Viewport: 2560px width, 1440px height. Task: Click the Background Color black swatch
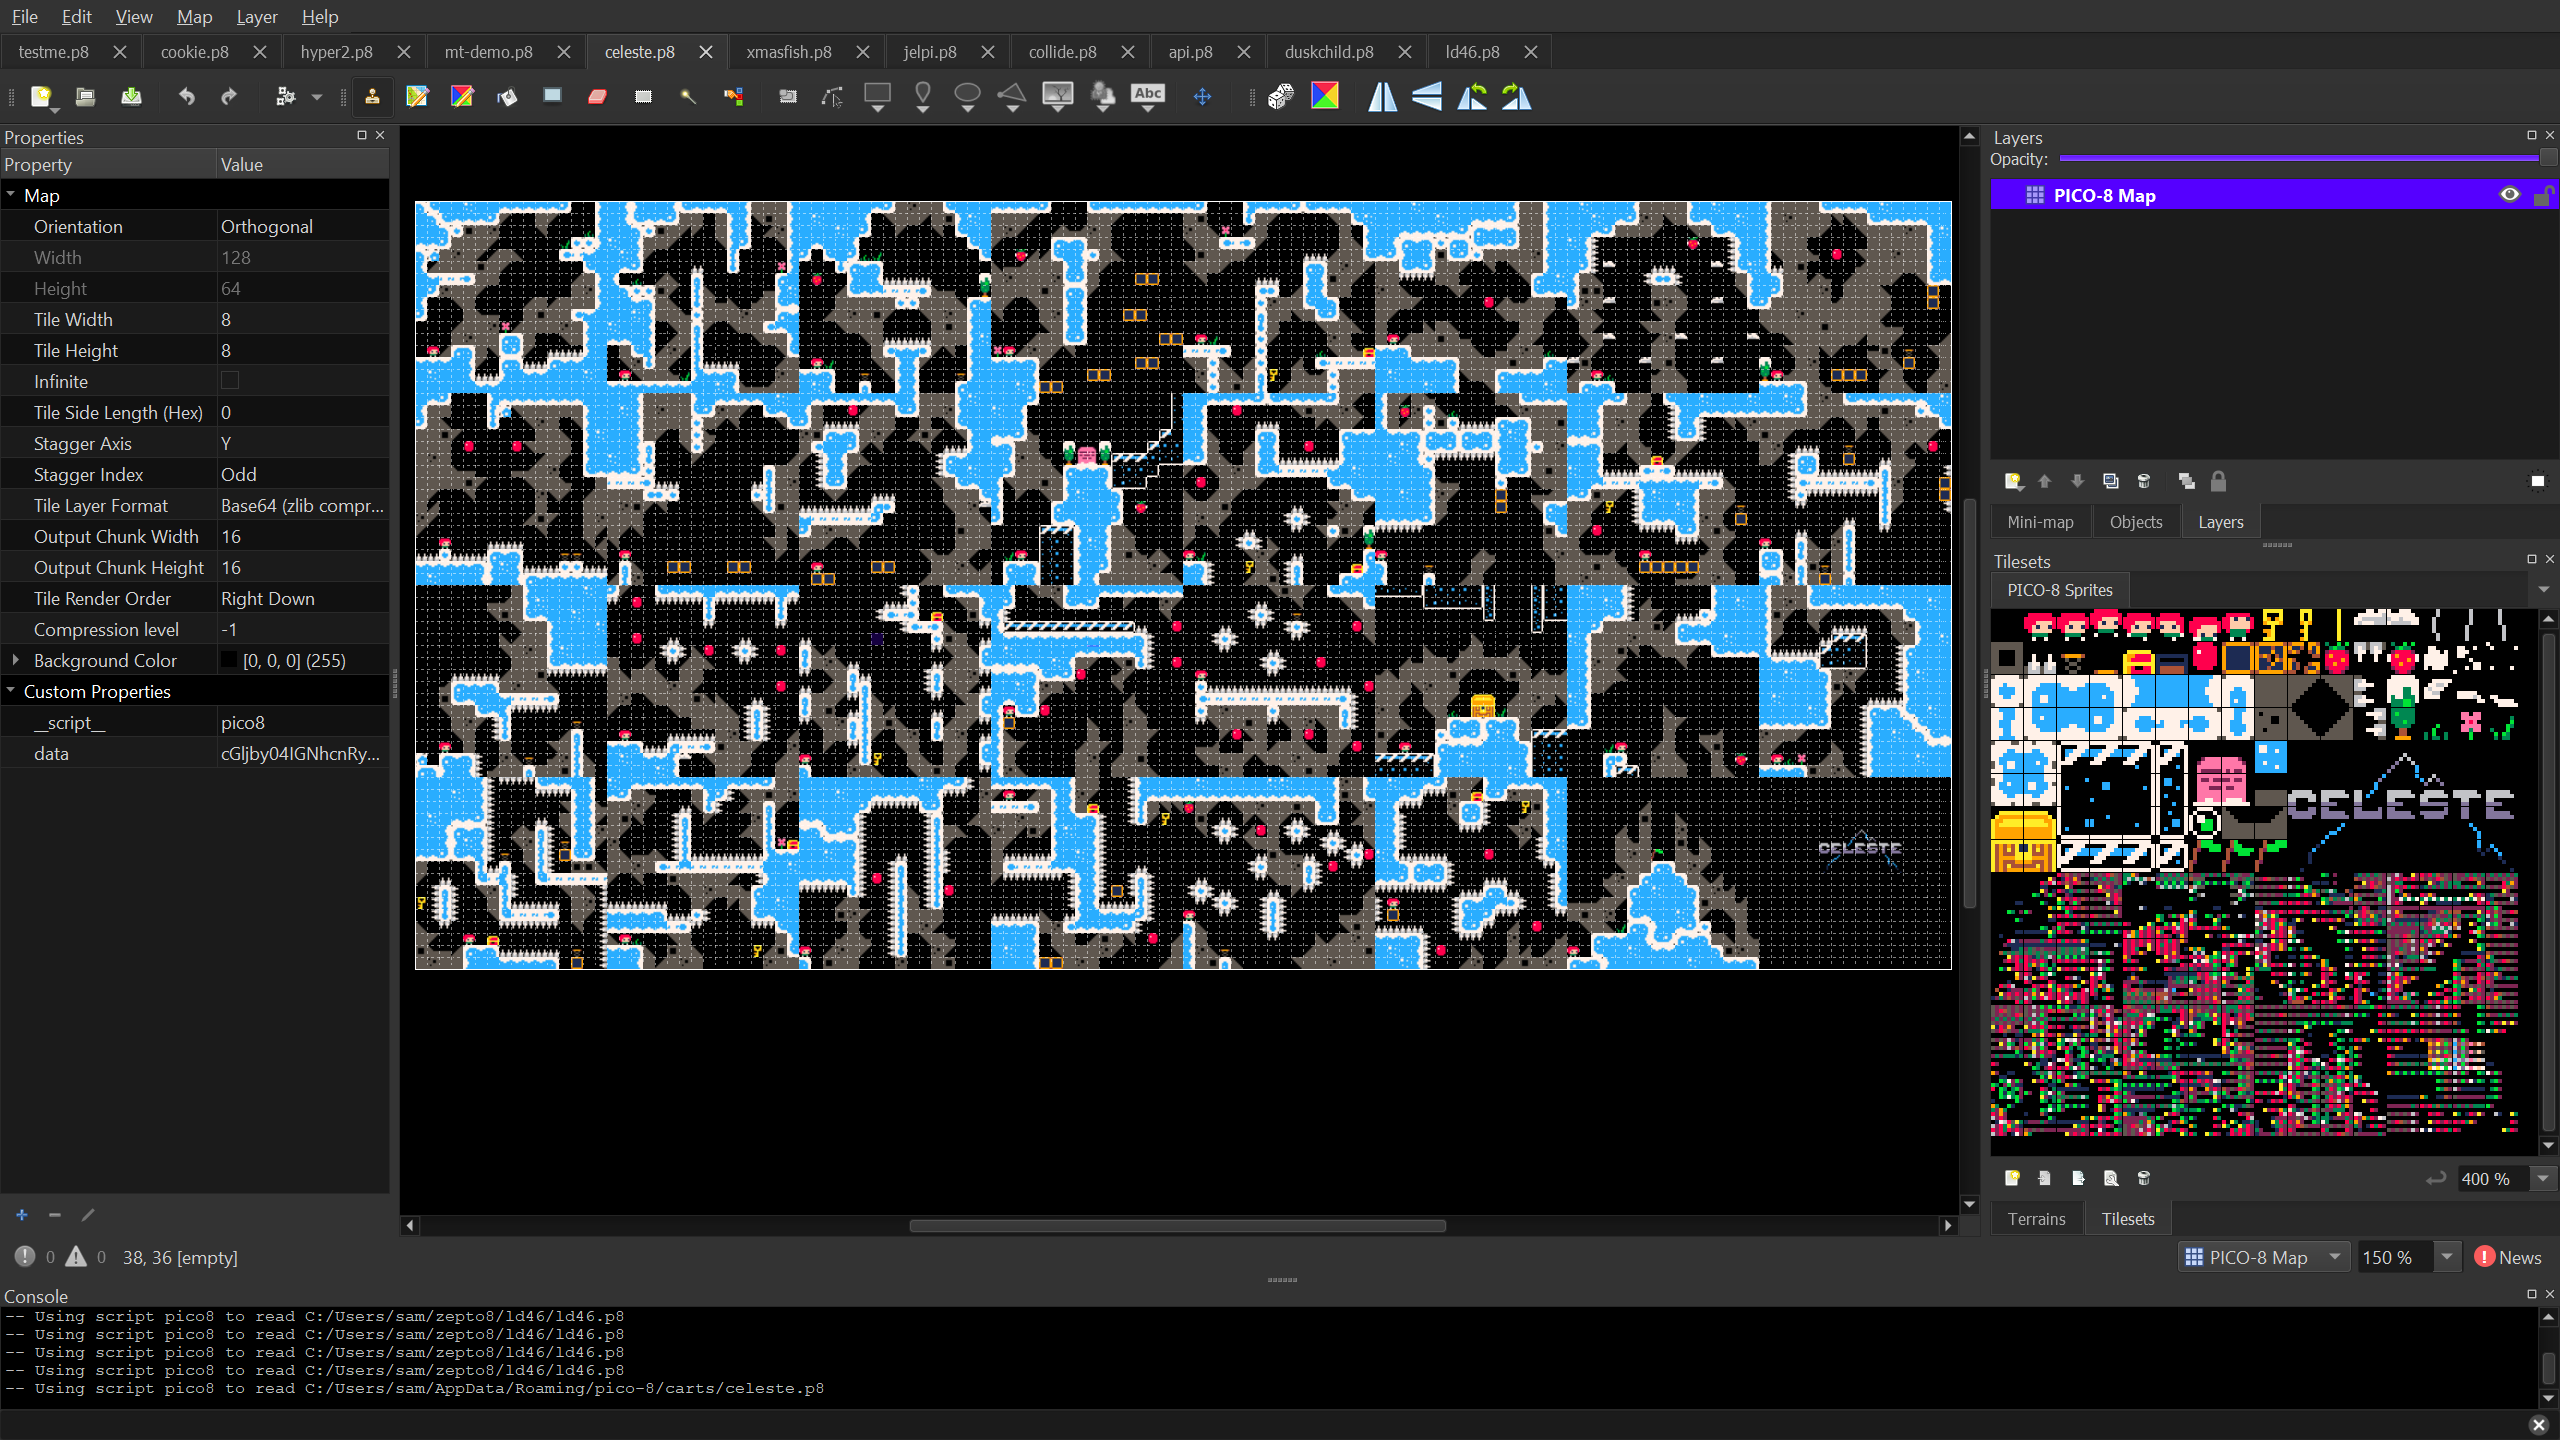229,660
